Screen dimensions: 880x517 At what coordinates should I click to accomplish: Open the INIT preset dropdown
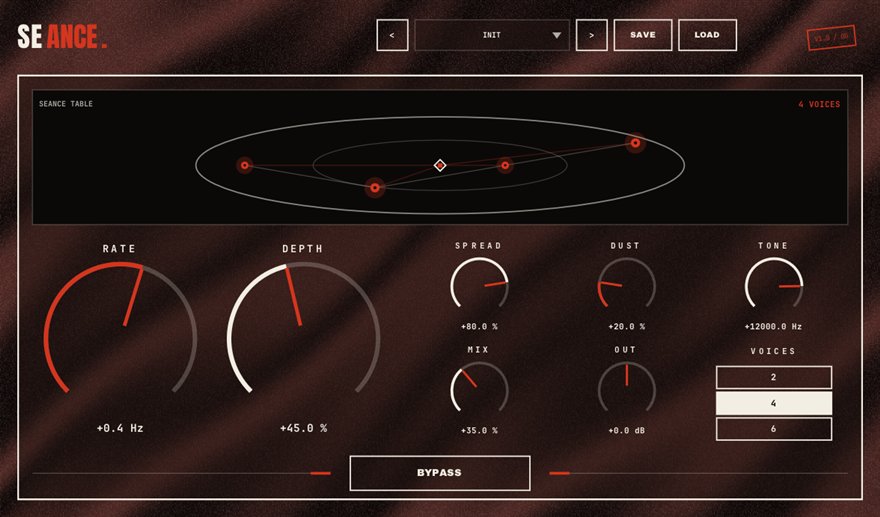[492, 35]
